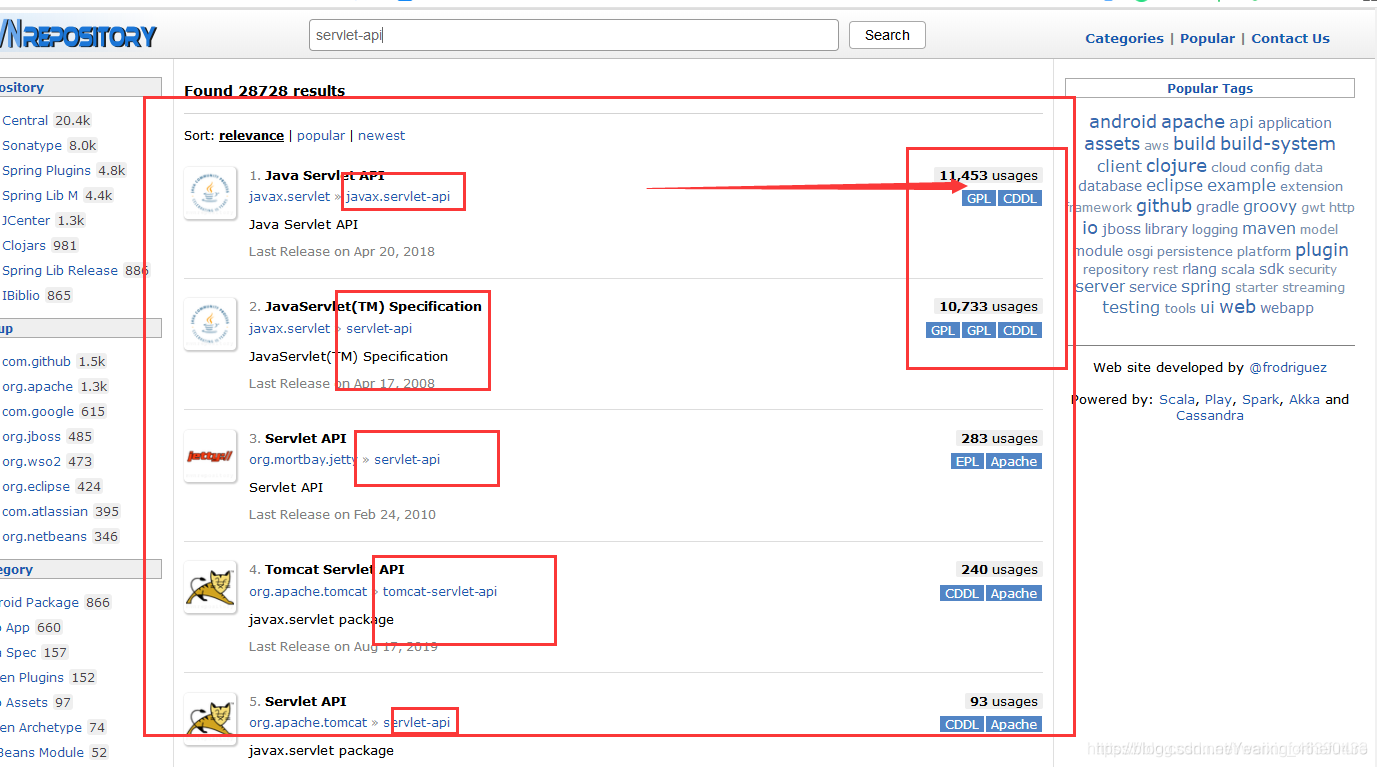Open Java Servlet API project icon
This screenshot has height=767, width=1377.
(x=210, y=193)
